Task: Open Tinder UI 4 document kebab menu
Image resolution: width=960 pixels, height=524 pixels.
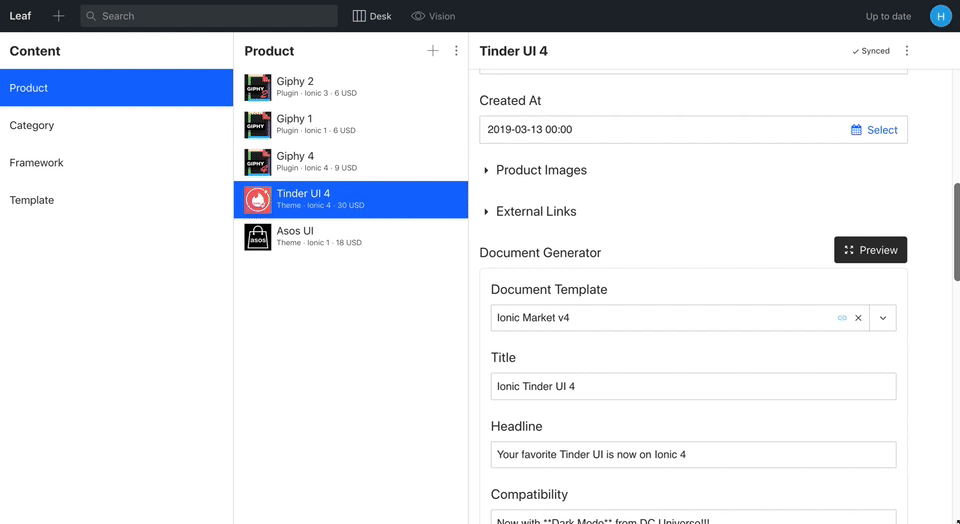Action: (907, 51)
